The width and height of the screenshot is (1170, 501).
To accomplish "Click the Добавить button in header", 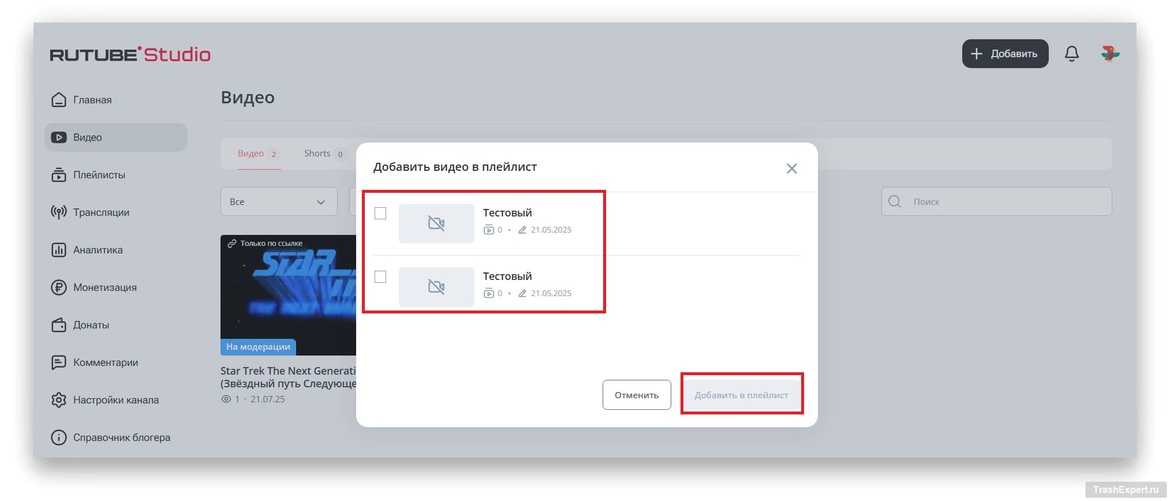I will click(x=1004, y=54).
